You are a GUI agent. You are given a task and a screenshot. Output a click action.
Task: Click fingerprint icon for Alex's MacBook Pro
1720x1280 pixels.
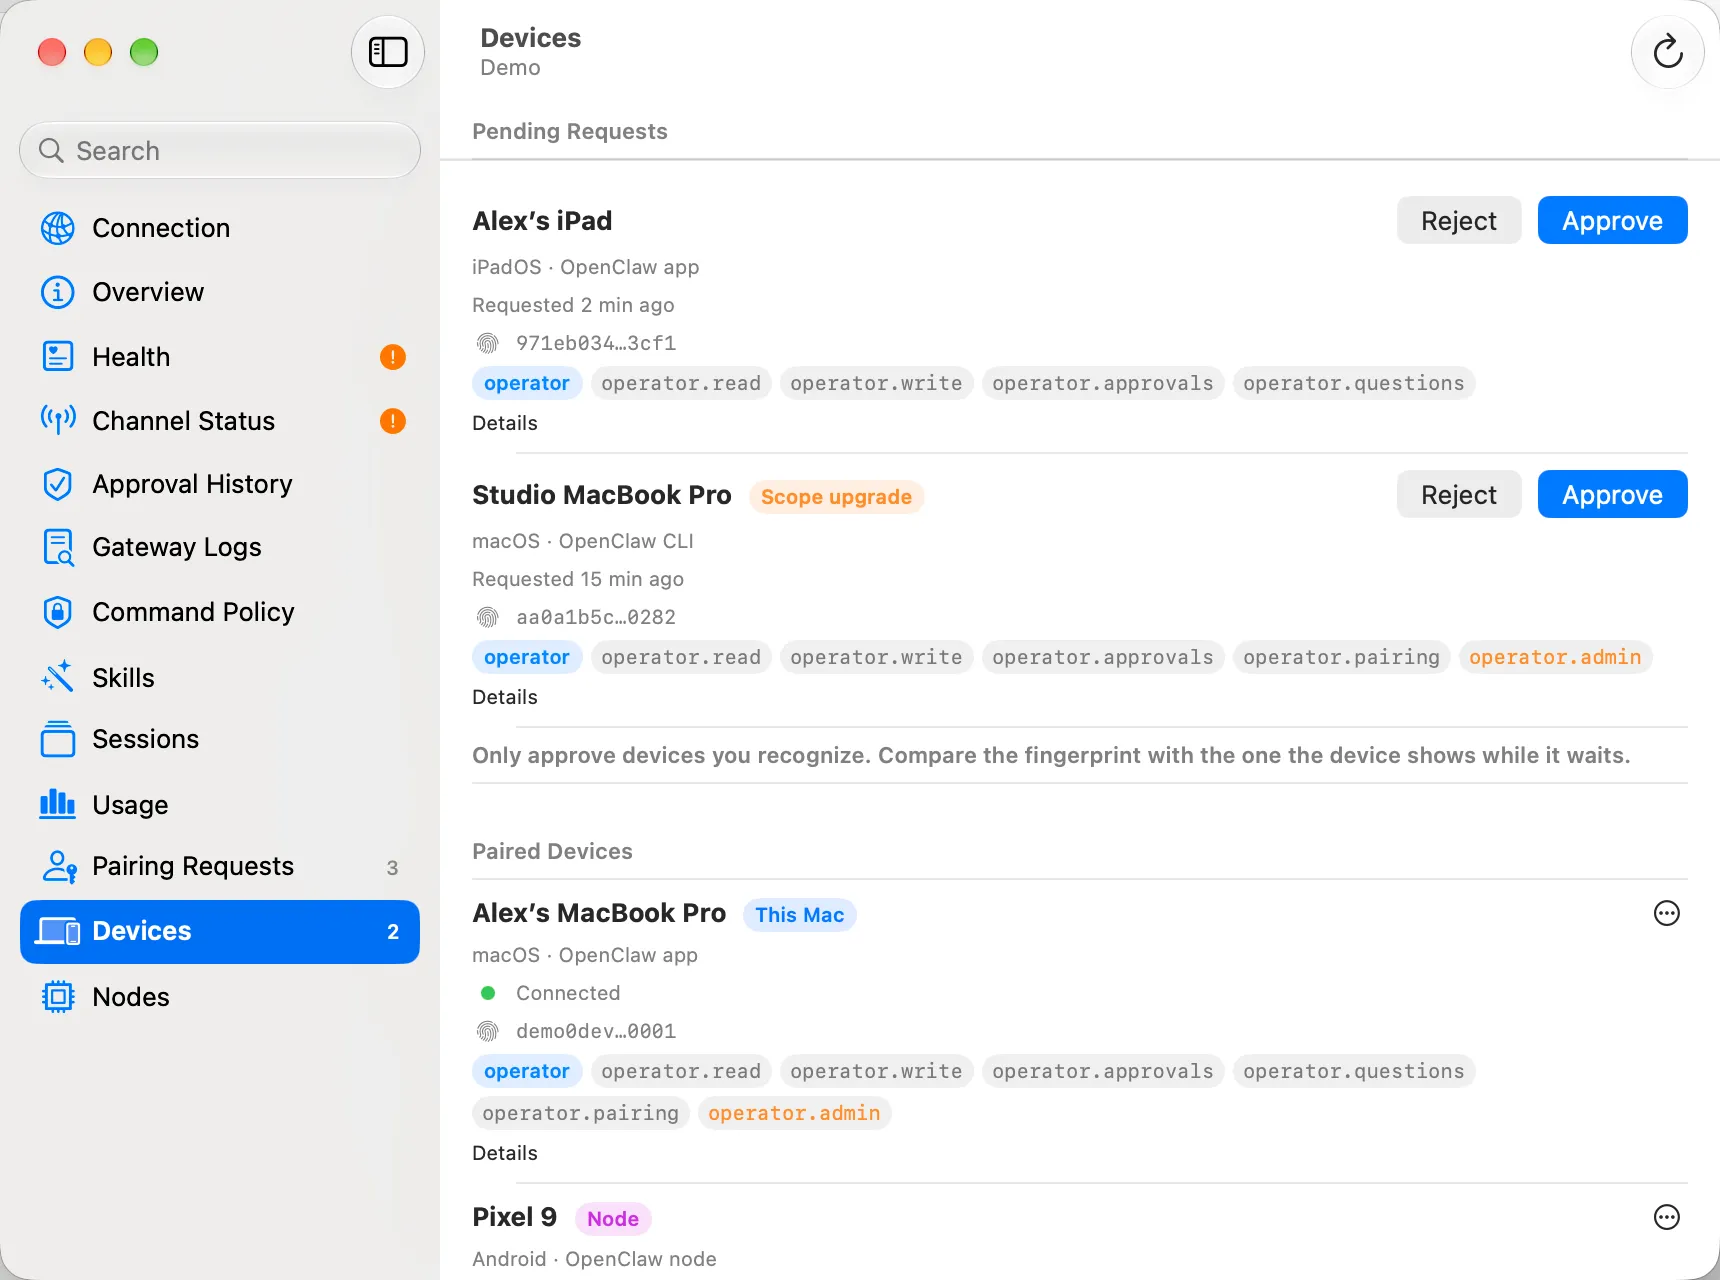pos(487,1031)
